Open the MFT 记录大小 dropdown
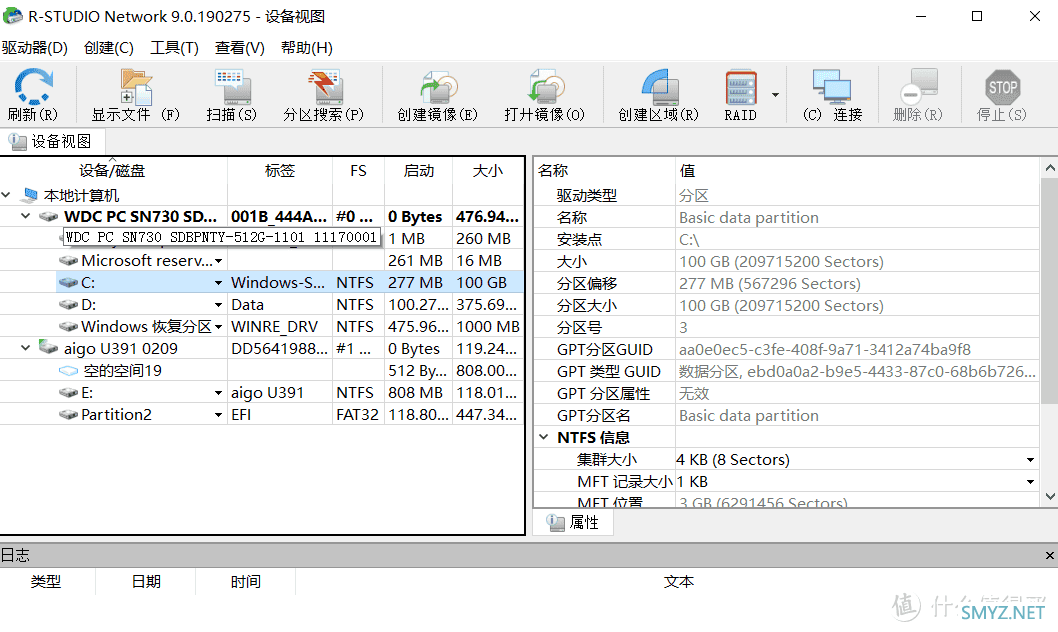1058x632 pixels. [x=1030, y=482]
